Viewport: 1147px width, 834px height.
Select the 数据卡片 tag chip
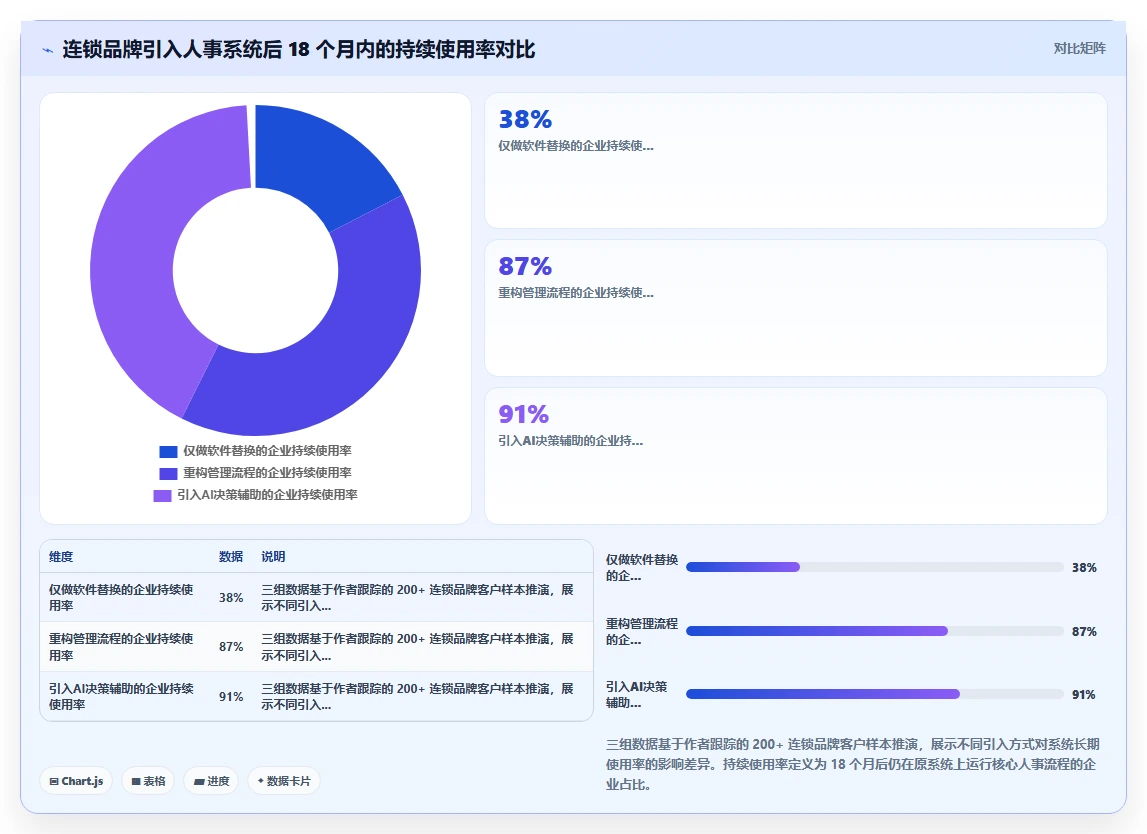(284, 781)
